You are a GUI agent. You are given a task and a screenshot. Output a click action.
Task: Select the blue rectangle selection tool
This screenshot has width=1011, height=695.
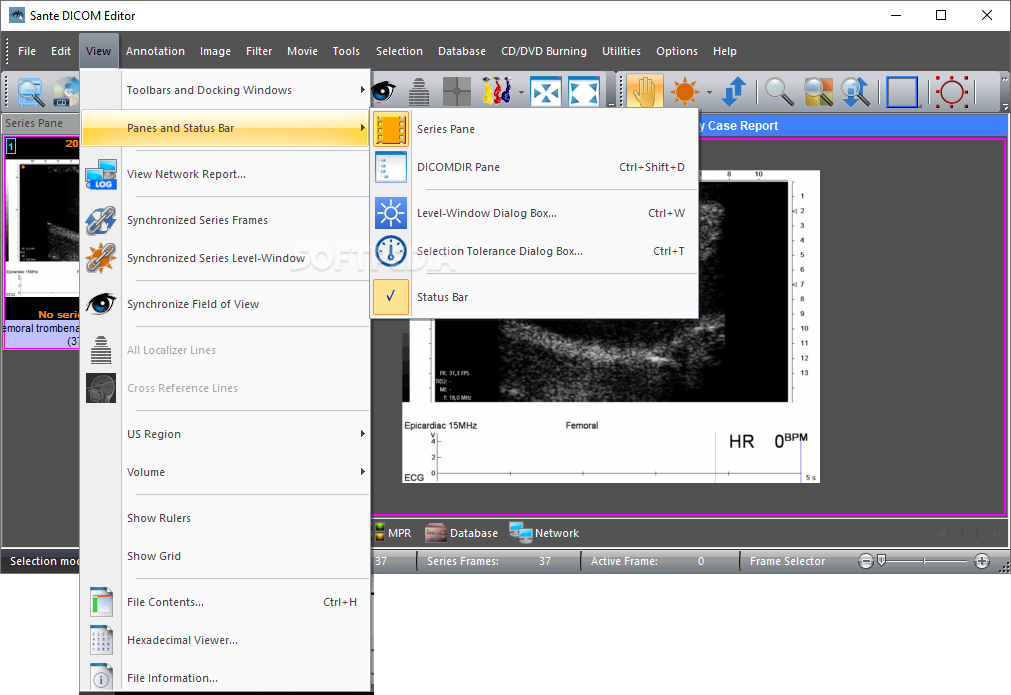point(902,92)
